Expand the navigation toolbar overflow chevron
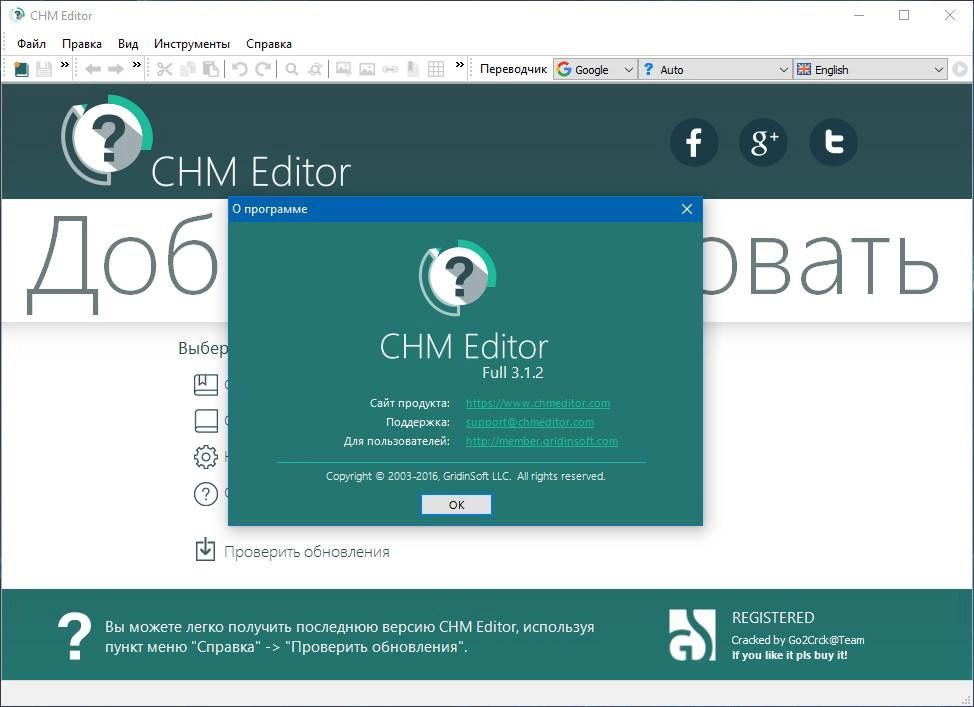Image resolution: width=974 pixels, height=707 pixels. coord(137,65)
